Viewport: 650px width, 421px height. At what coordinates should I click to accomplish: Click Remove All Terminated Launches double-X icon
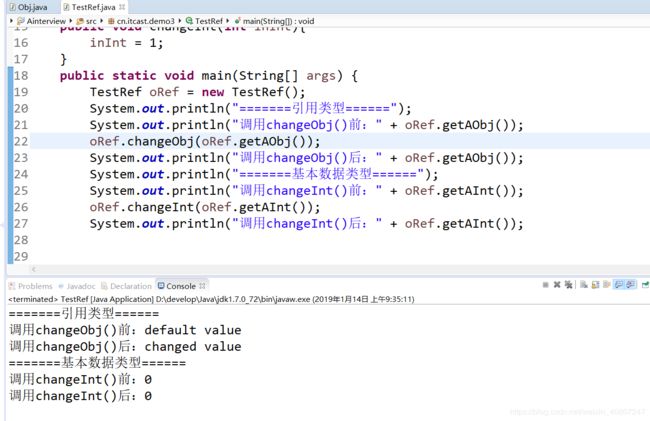[568, 285]
